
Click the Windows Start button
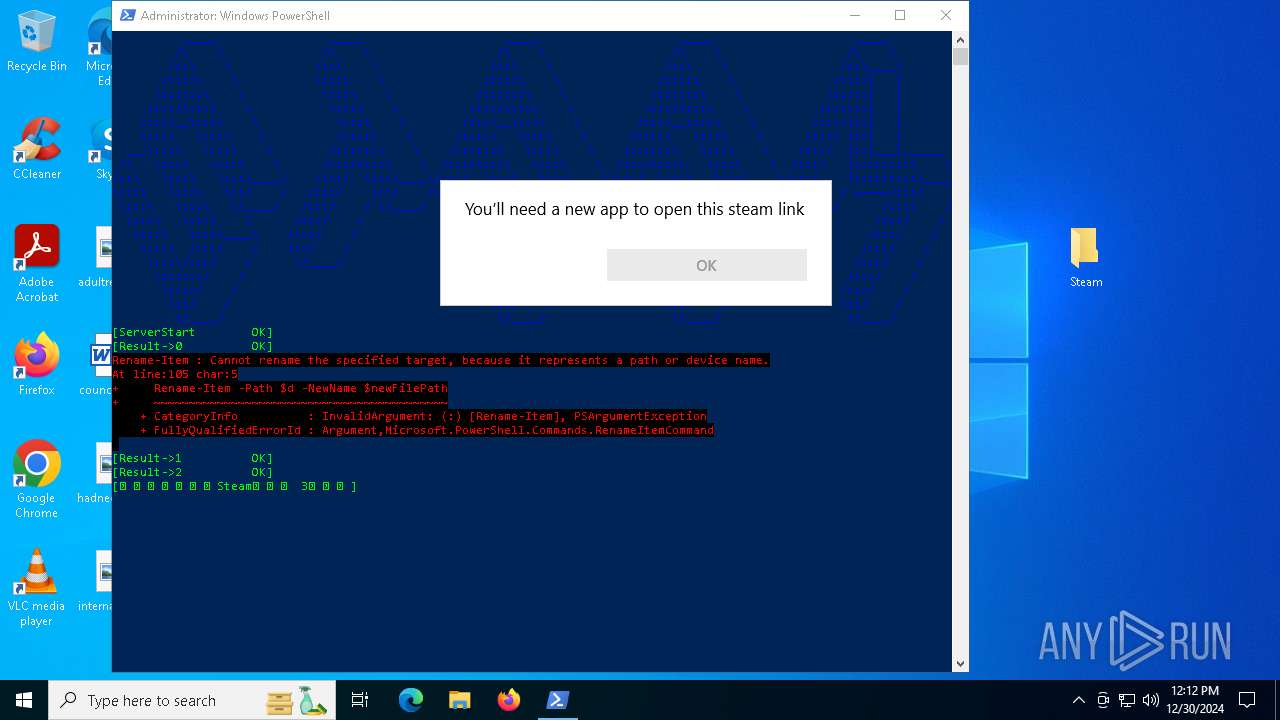tap(24, 700)
